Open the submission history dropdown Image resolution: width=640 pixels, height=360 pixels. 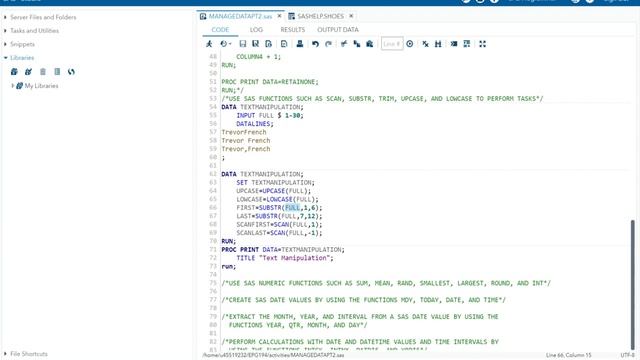click(x=225, y=44)
